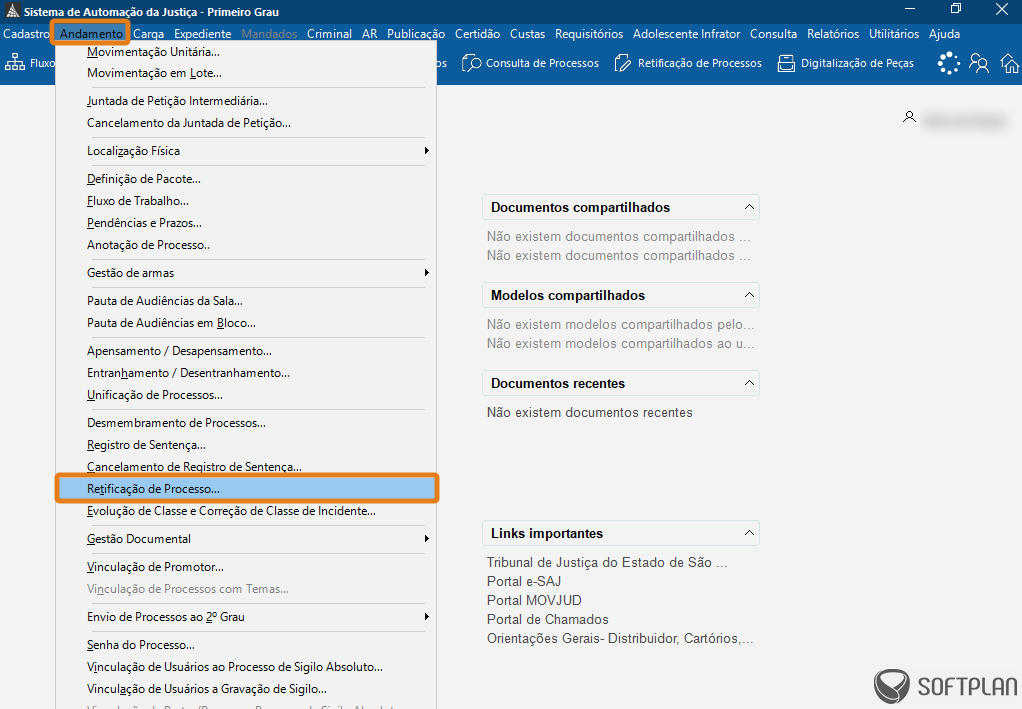1022x709 pixels.
Task: Collapse the Documentos recentes panel
Action: [x=749, y=383]
